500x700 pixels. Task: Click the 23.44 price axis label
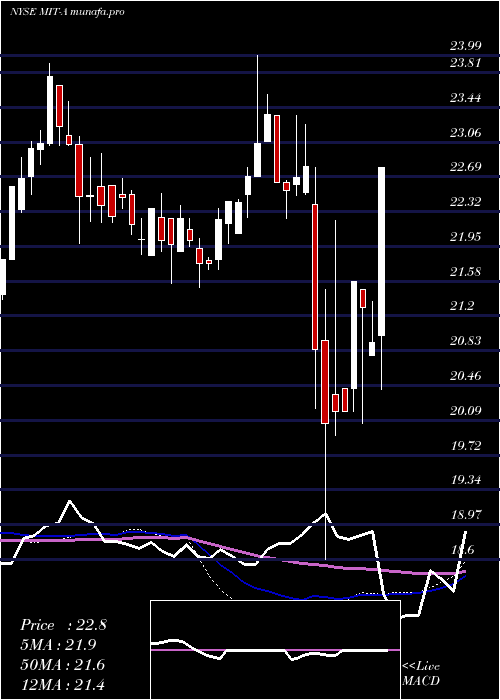click(465, 98)
